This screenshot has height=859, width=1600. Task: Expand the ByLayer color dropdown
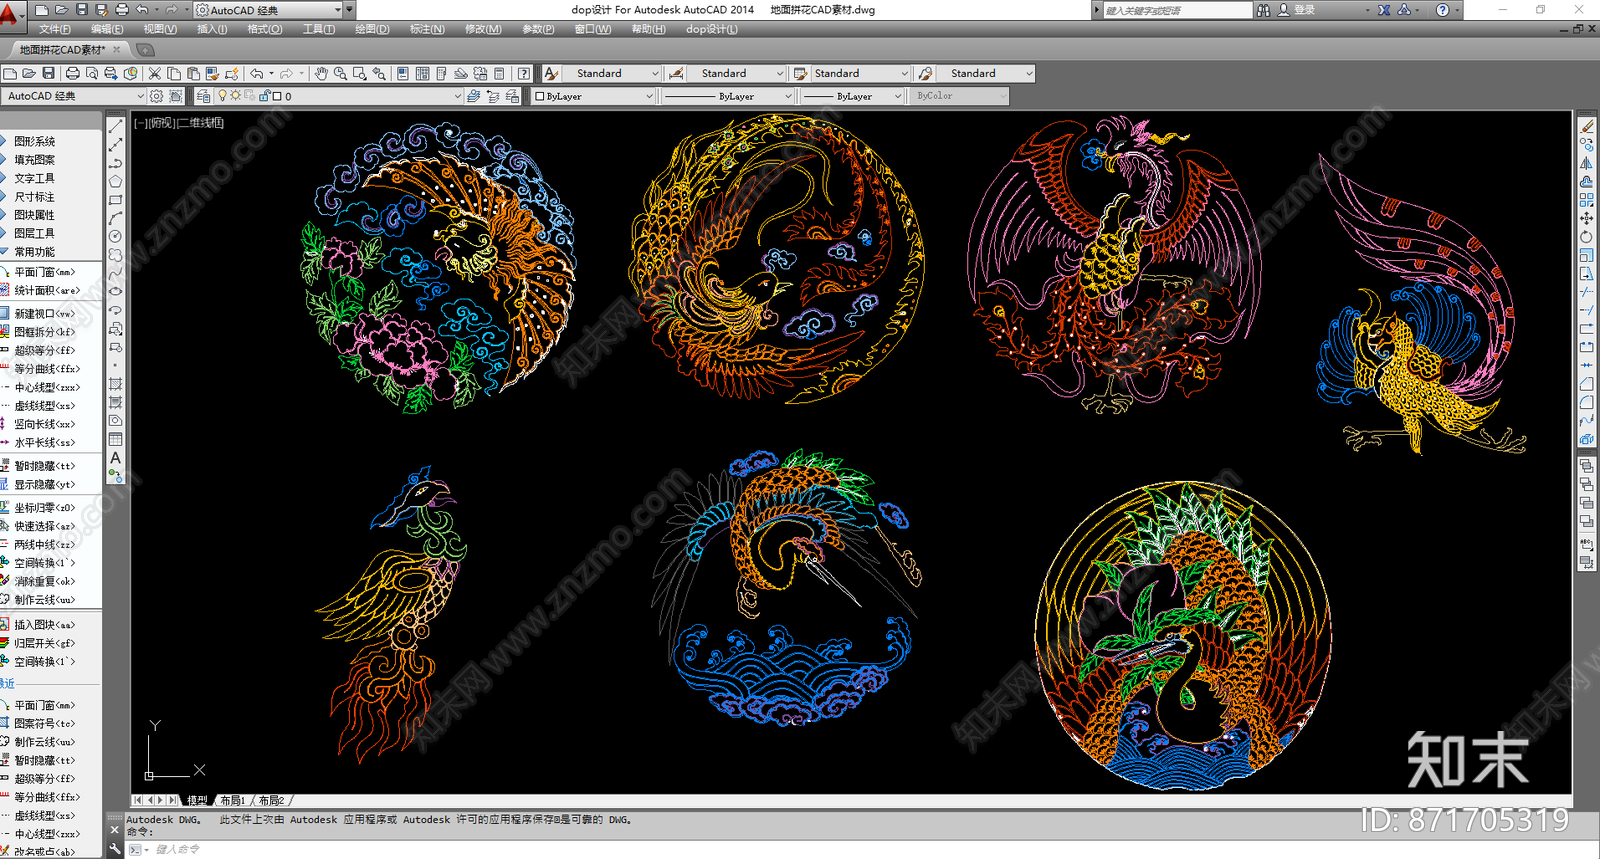pos(648,96)
